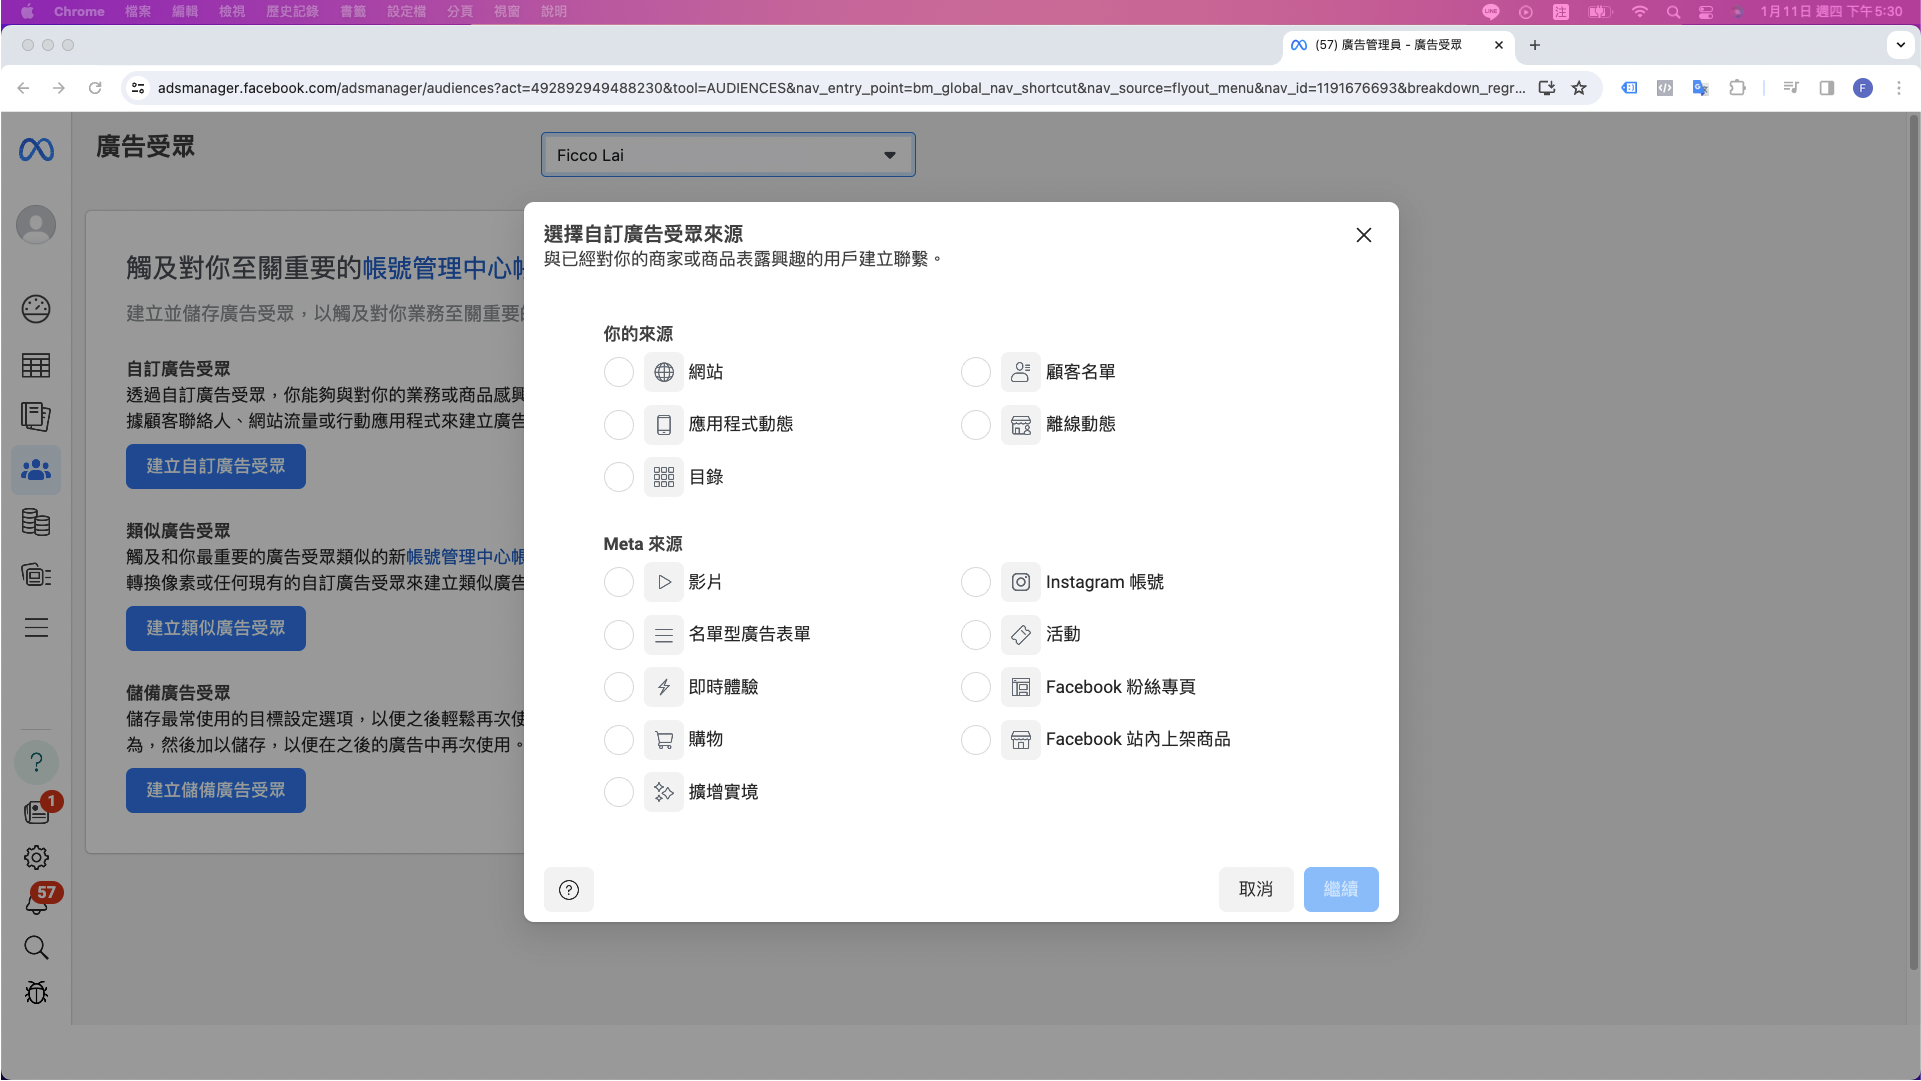Click the bug report icon in sidebar
This screenshot has height=1081, width=1921.
point(36,993)
